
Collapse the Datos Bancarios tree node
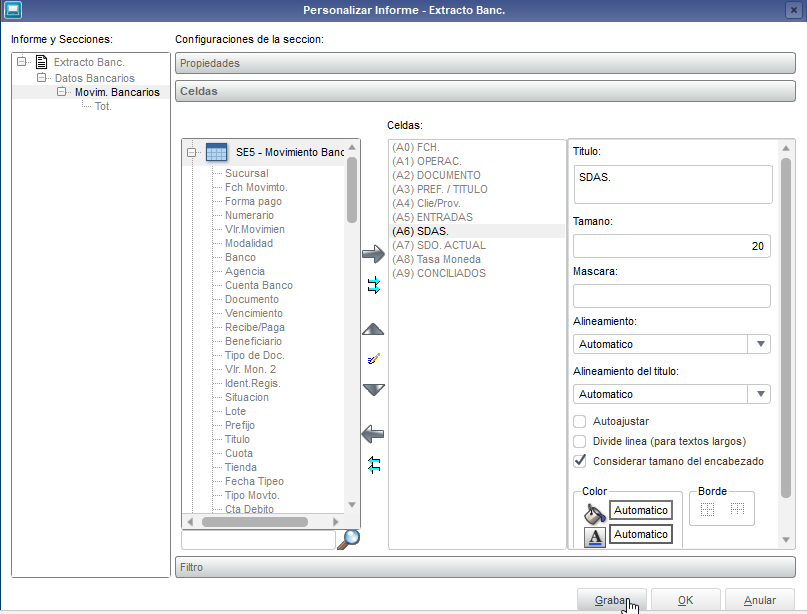click(41, 78)
